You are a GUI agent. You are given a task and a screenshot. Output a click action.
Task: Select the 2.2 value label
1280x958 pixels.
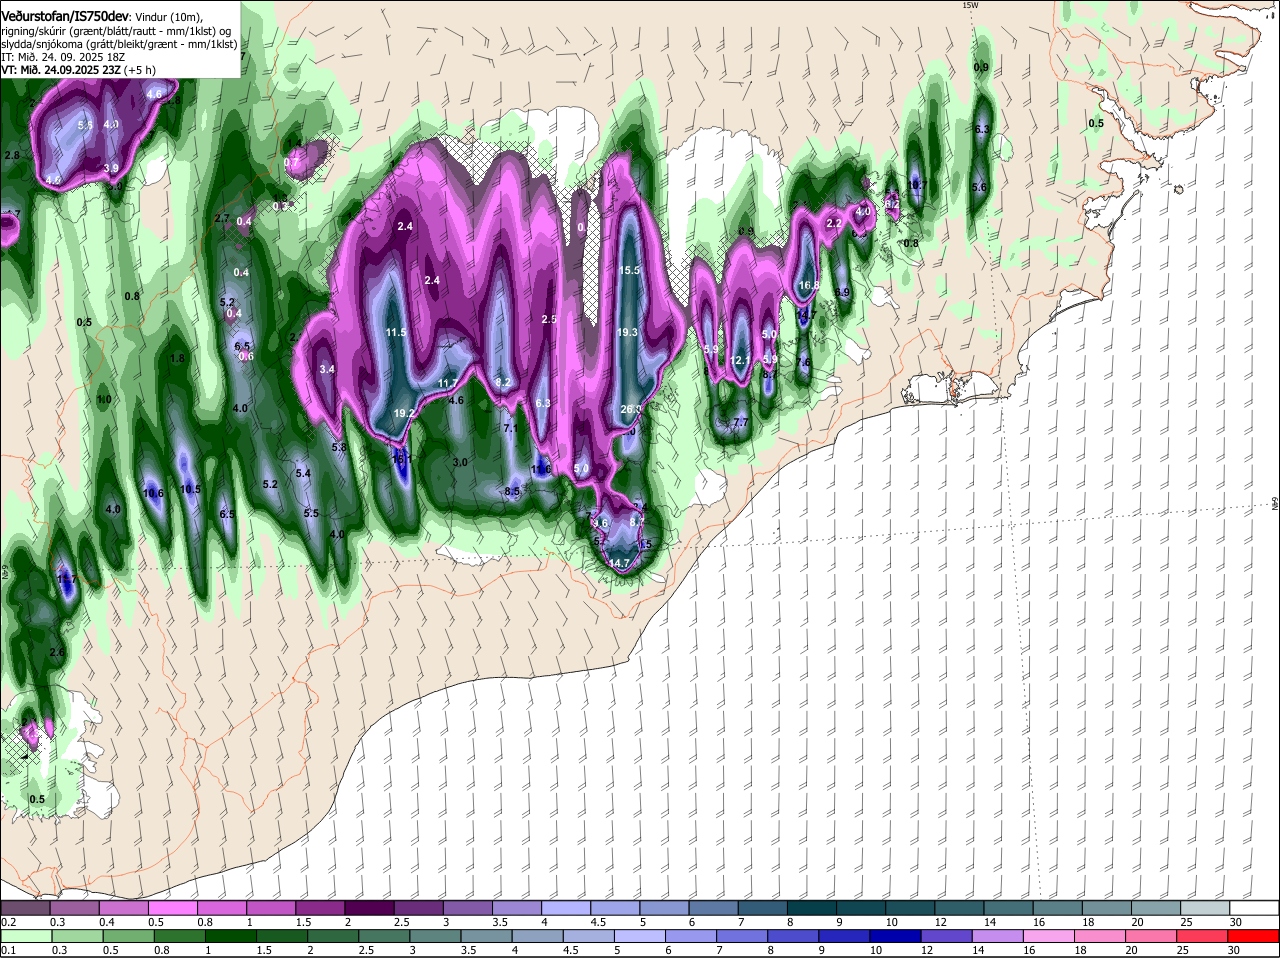834,223
